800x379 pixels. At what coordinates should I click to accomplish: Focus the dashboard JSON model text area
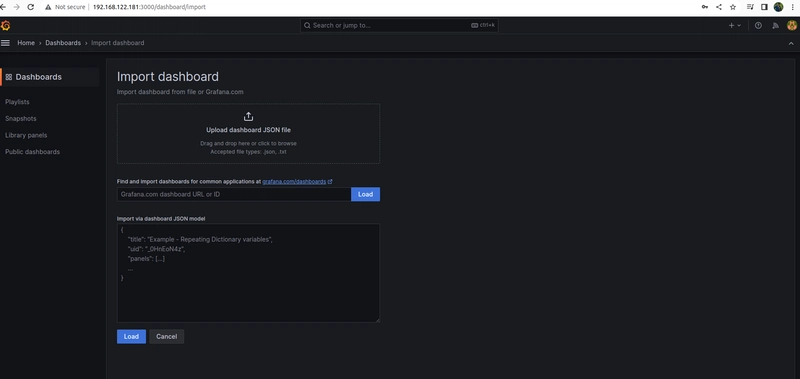pos(248,273)
